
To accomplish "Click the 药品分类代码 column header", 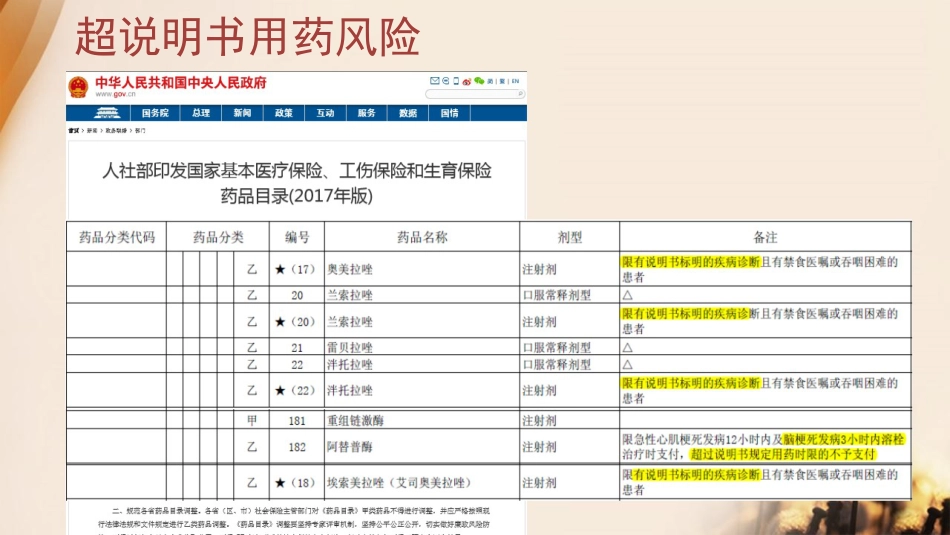I will click(116, 237).
